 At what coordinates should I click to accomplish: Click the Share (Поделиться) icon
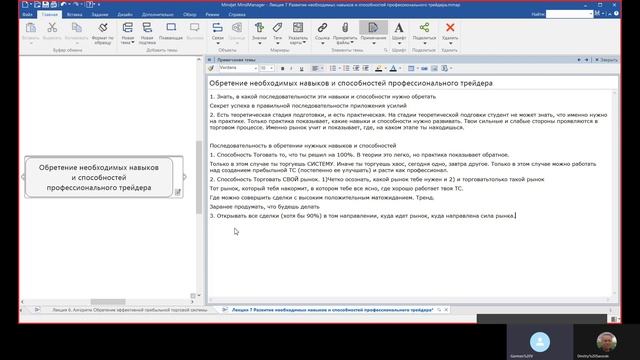[424, 28]
